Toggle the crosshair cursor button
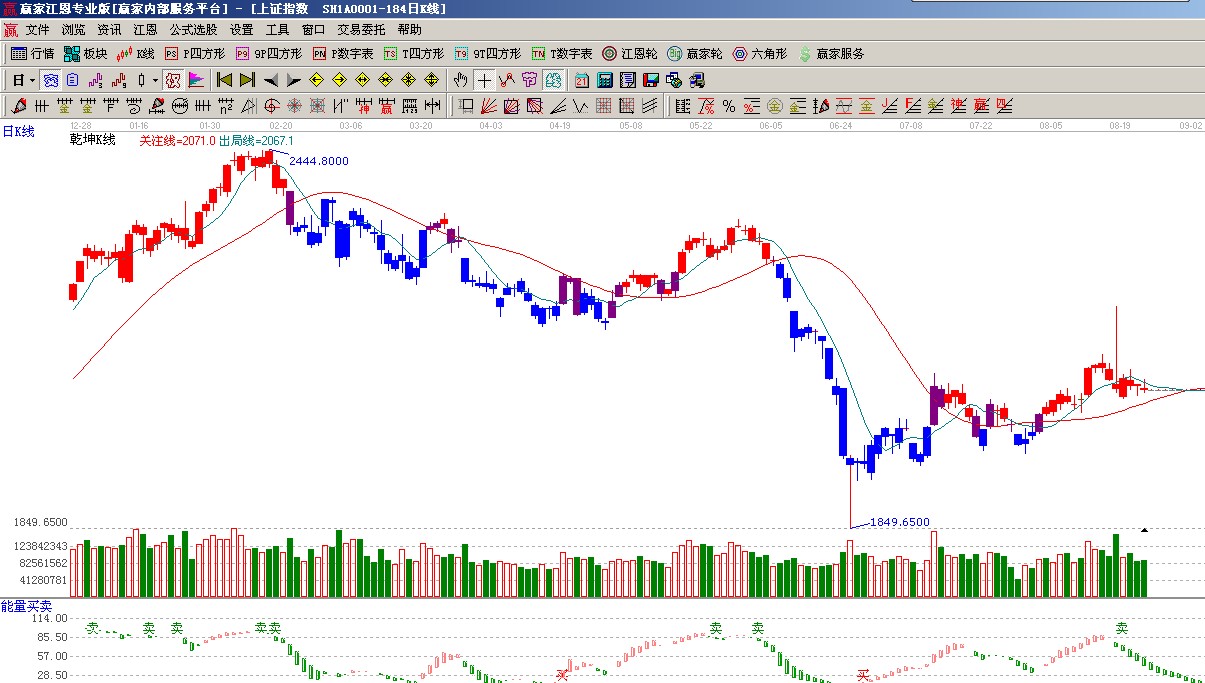Image resolution: width=1205 pixels, height=683 pixels. (484, 80)
